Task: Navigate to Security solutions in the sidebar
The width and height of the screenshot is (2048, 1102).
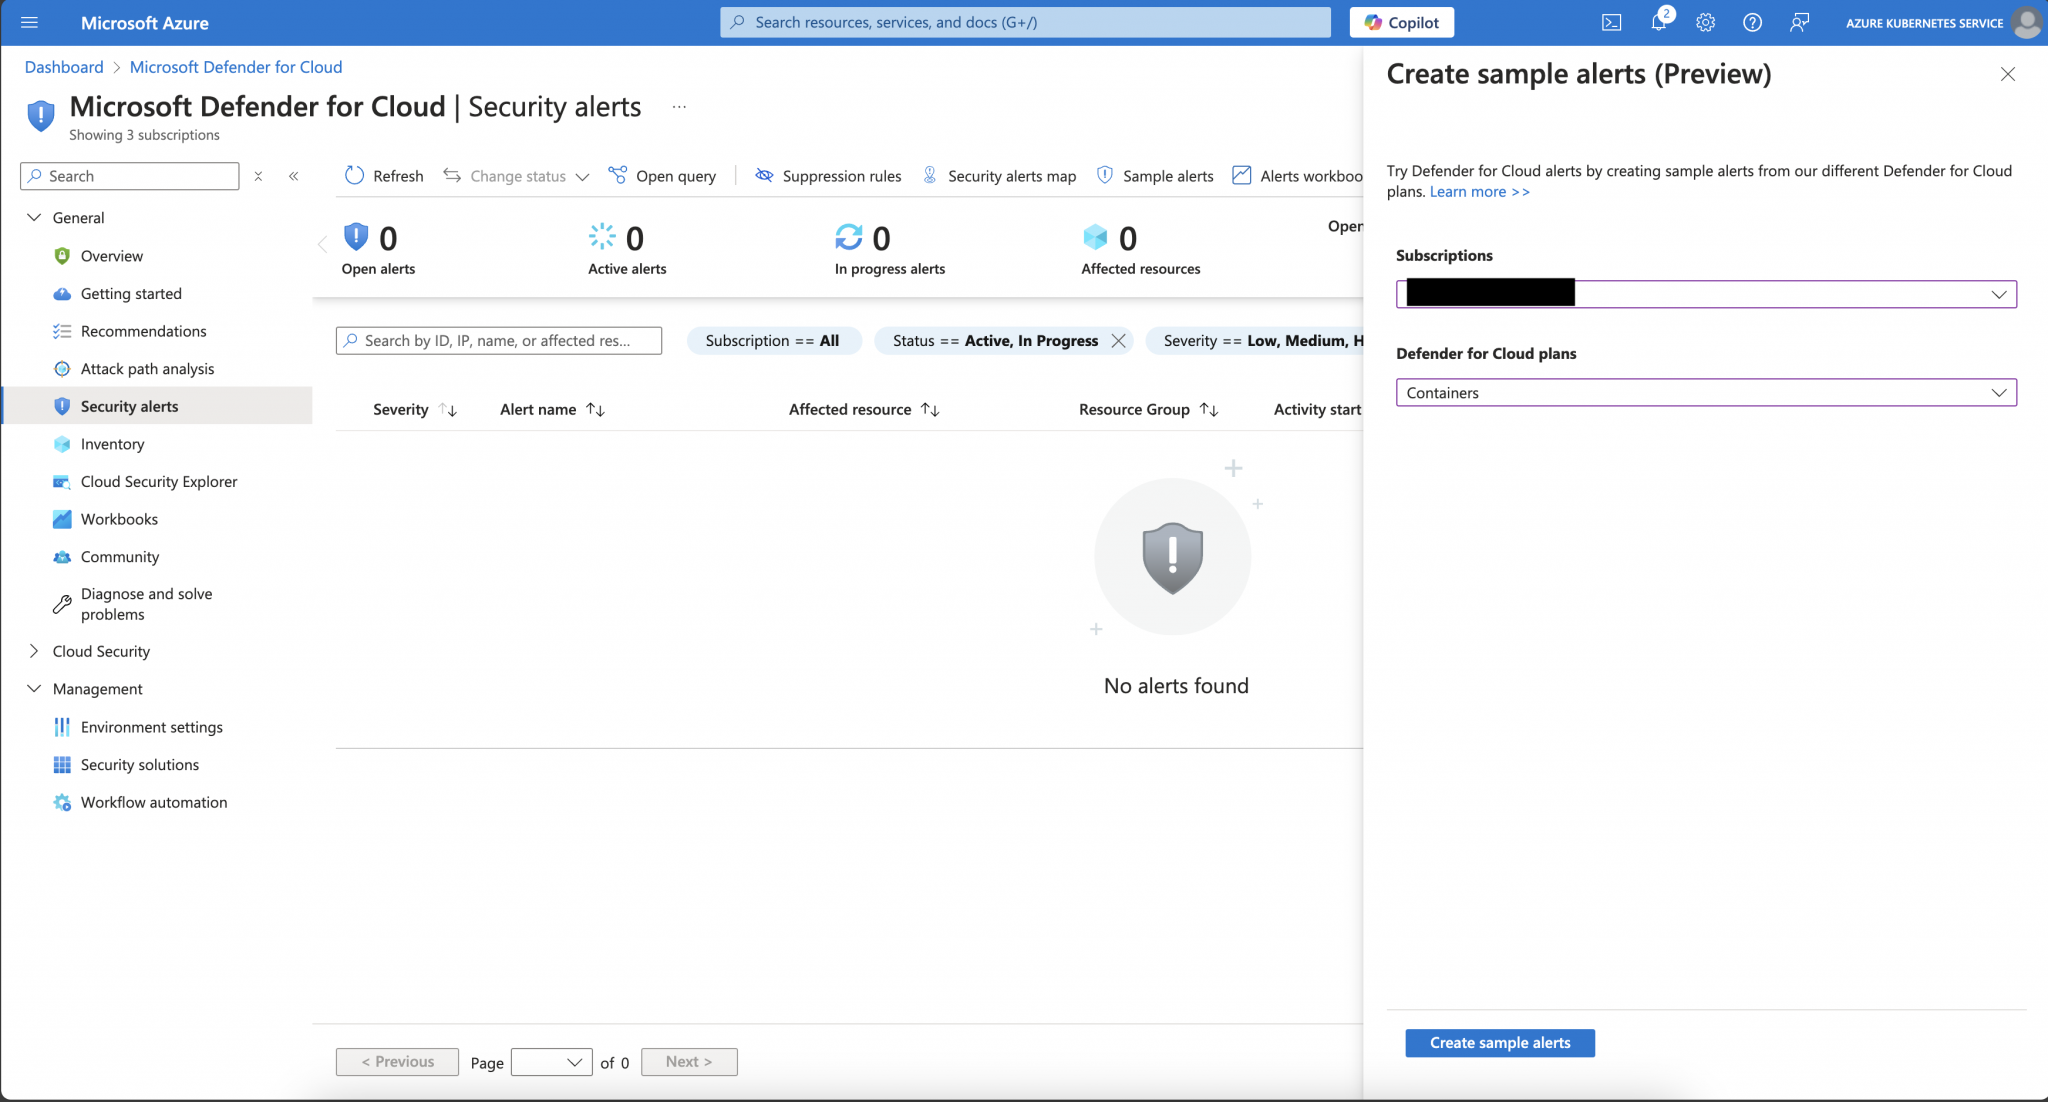Action: tap(139, 764)
